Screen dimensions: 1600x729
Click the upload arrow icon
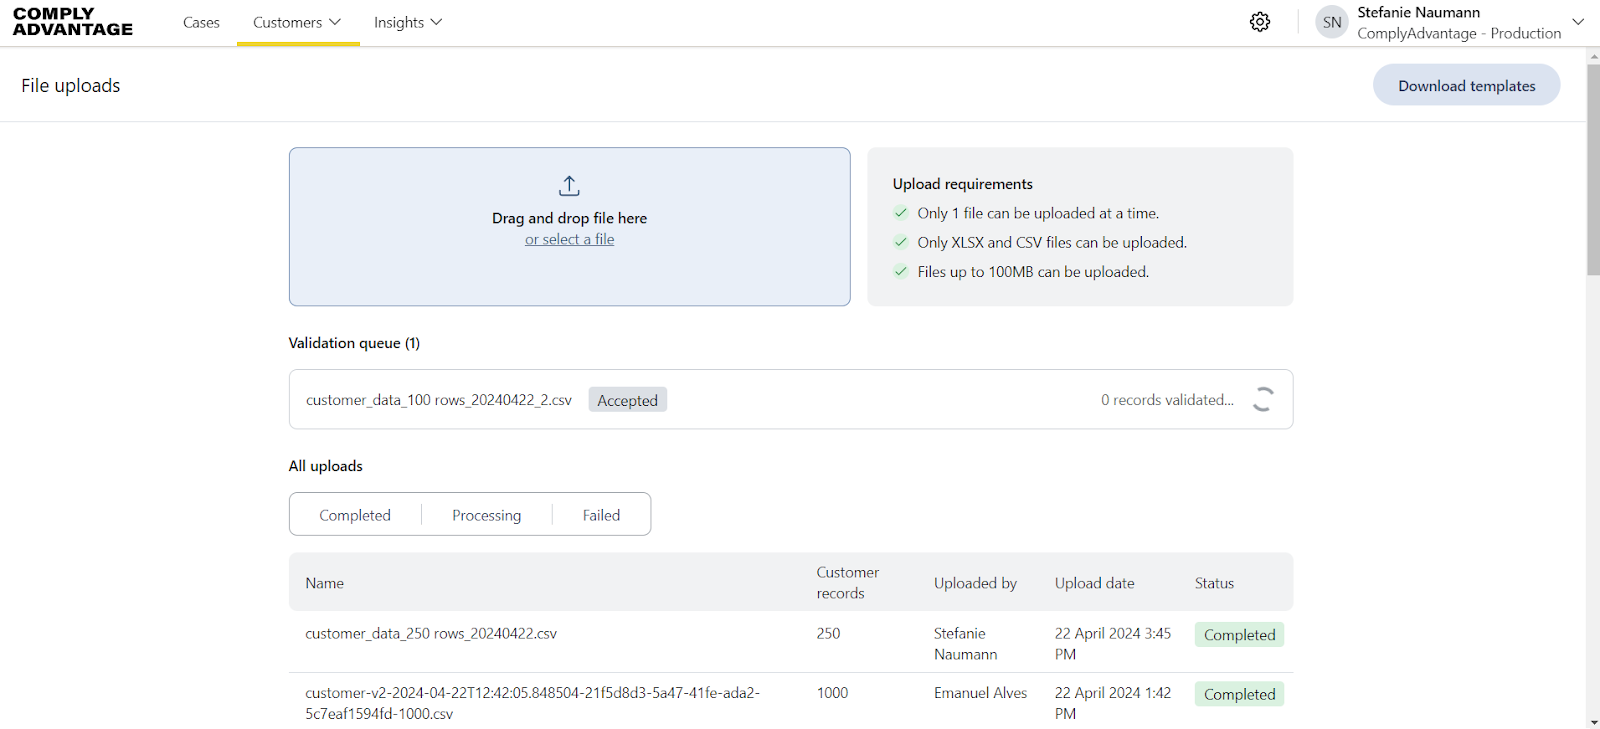(x=569, y=186)
